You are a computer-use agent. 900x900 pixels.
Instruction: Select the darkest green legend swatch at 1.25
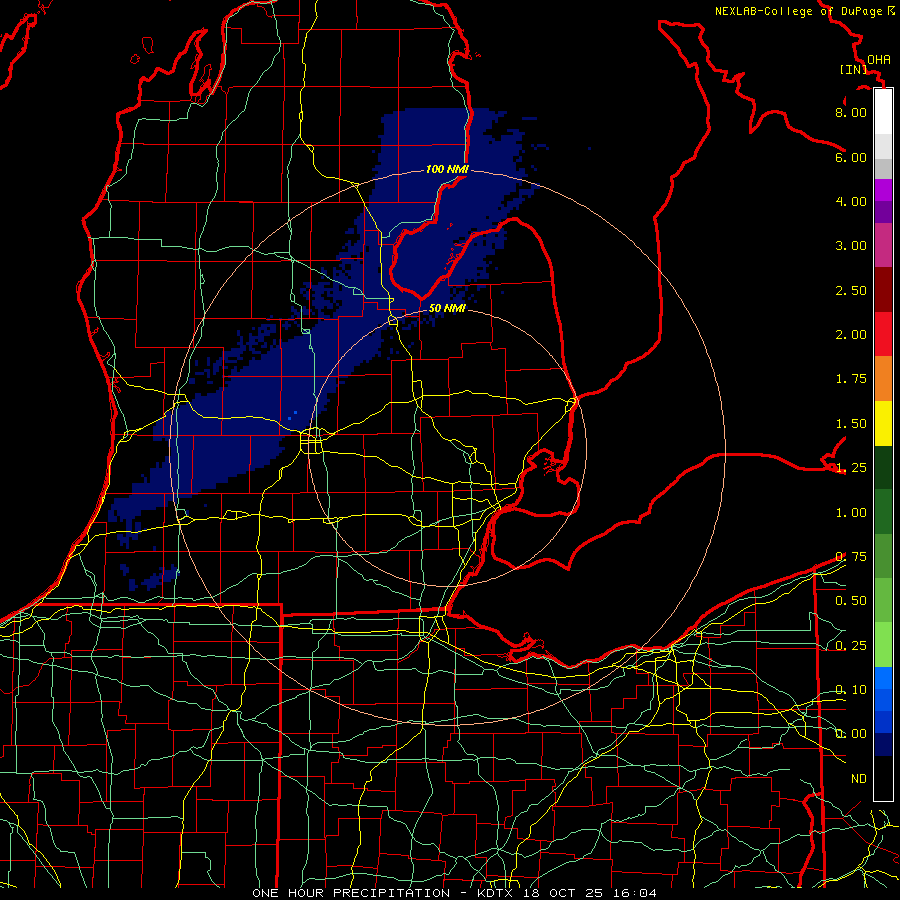click(x=883, y=468)
